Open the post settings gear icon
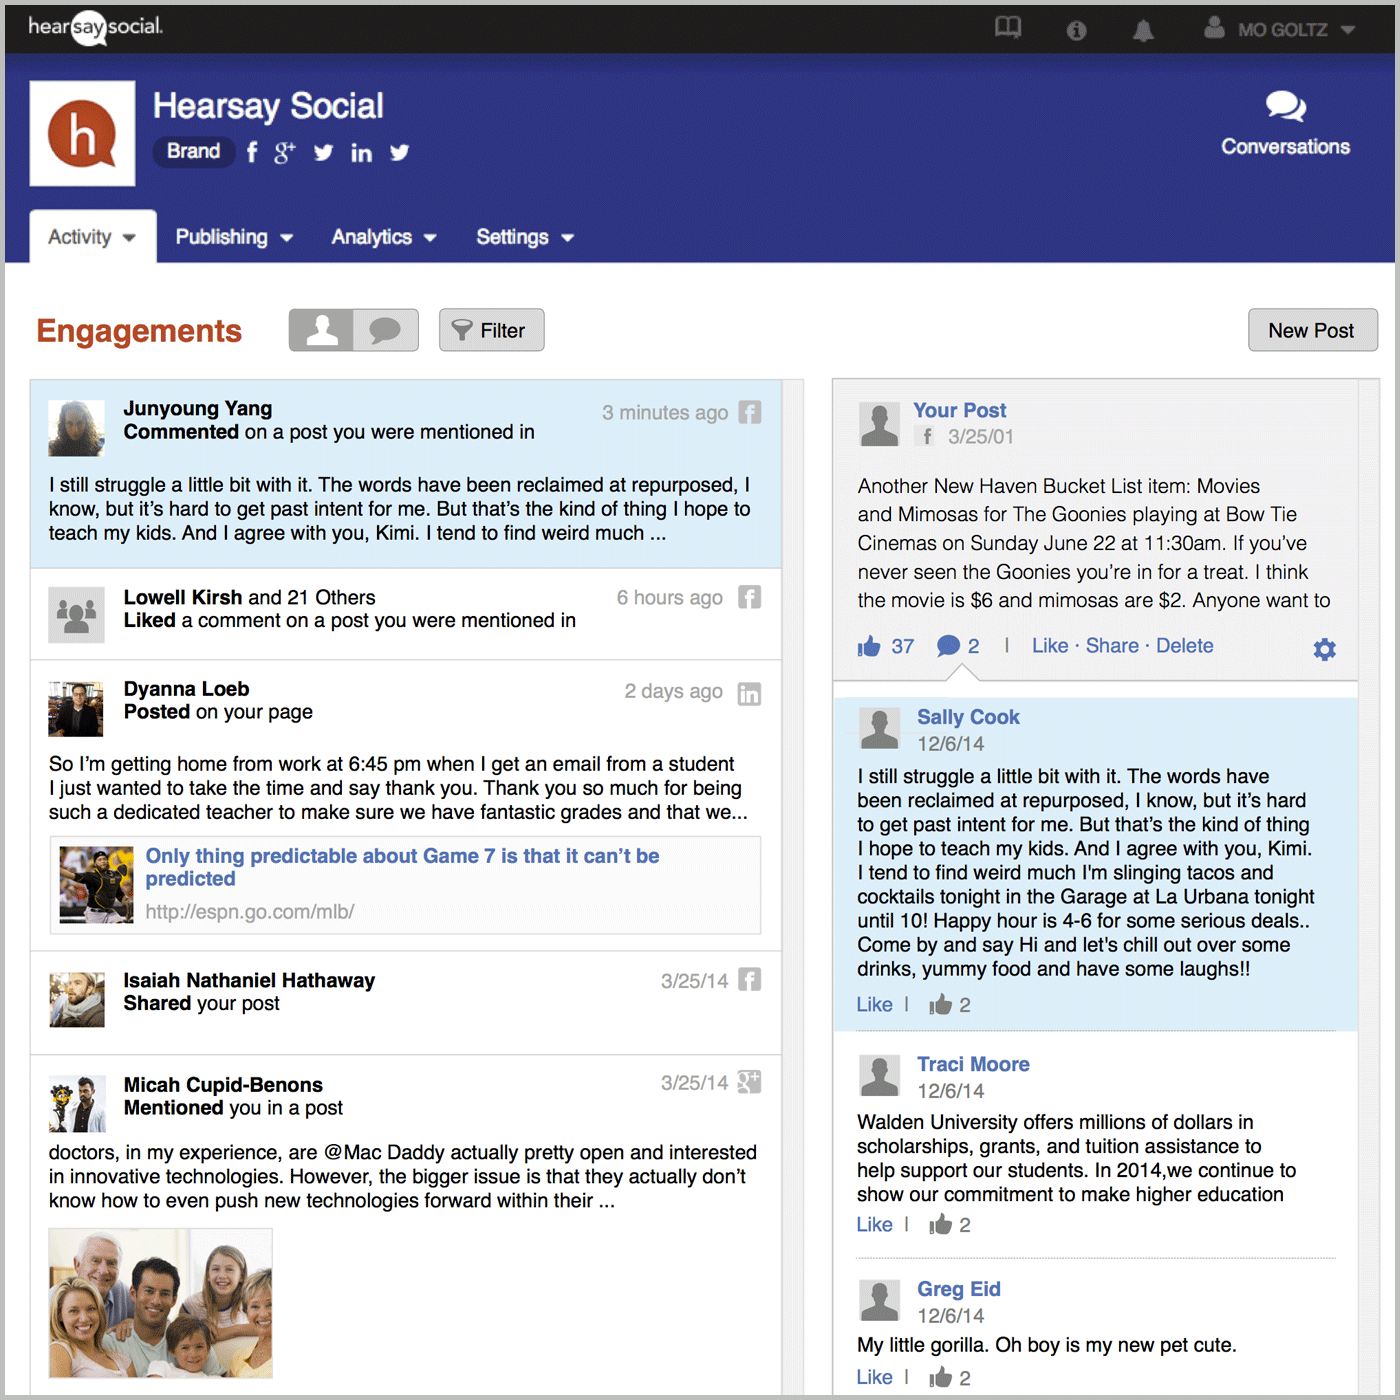The height and width of the screenshot is (1400, 1400). 1324,649
